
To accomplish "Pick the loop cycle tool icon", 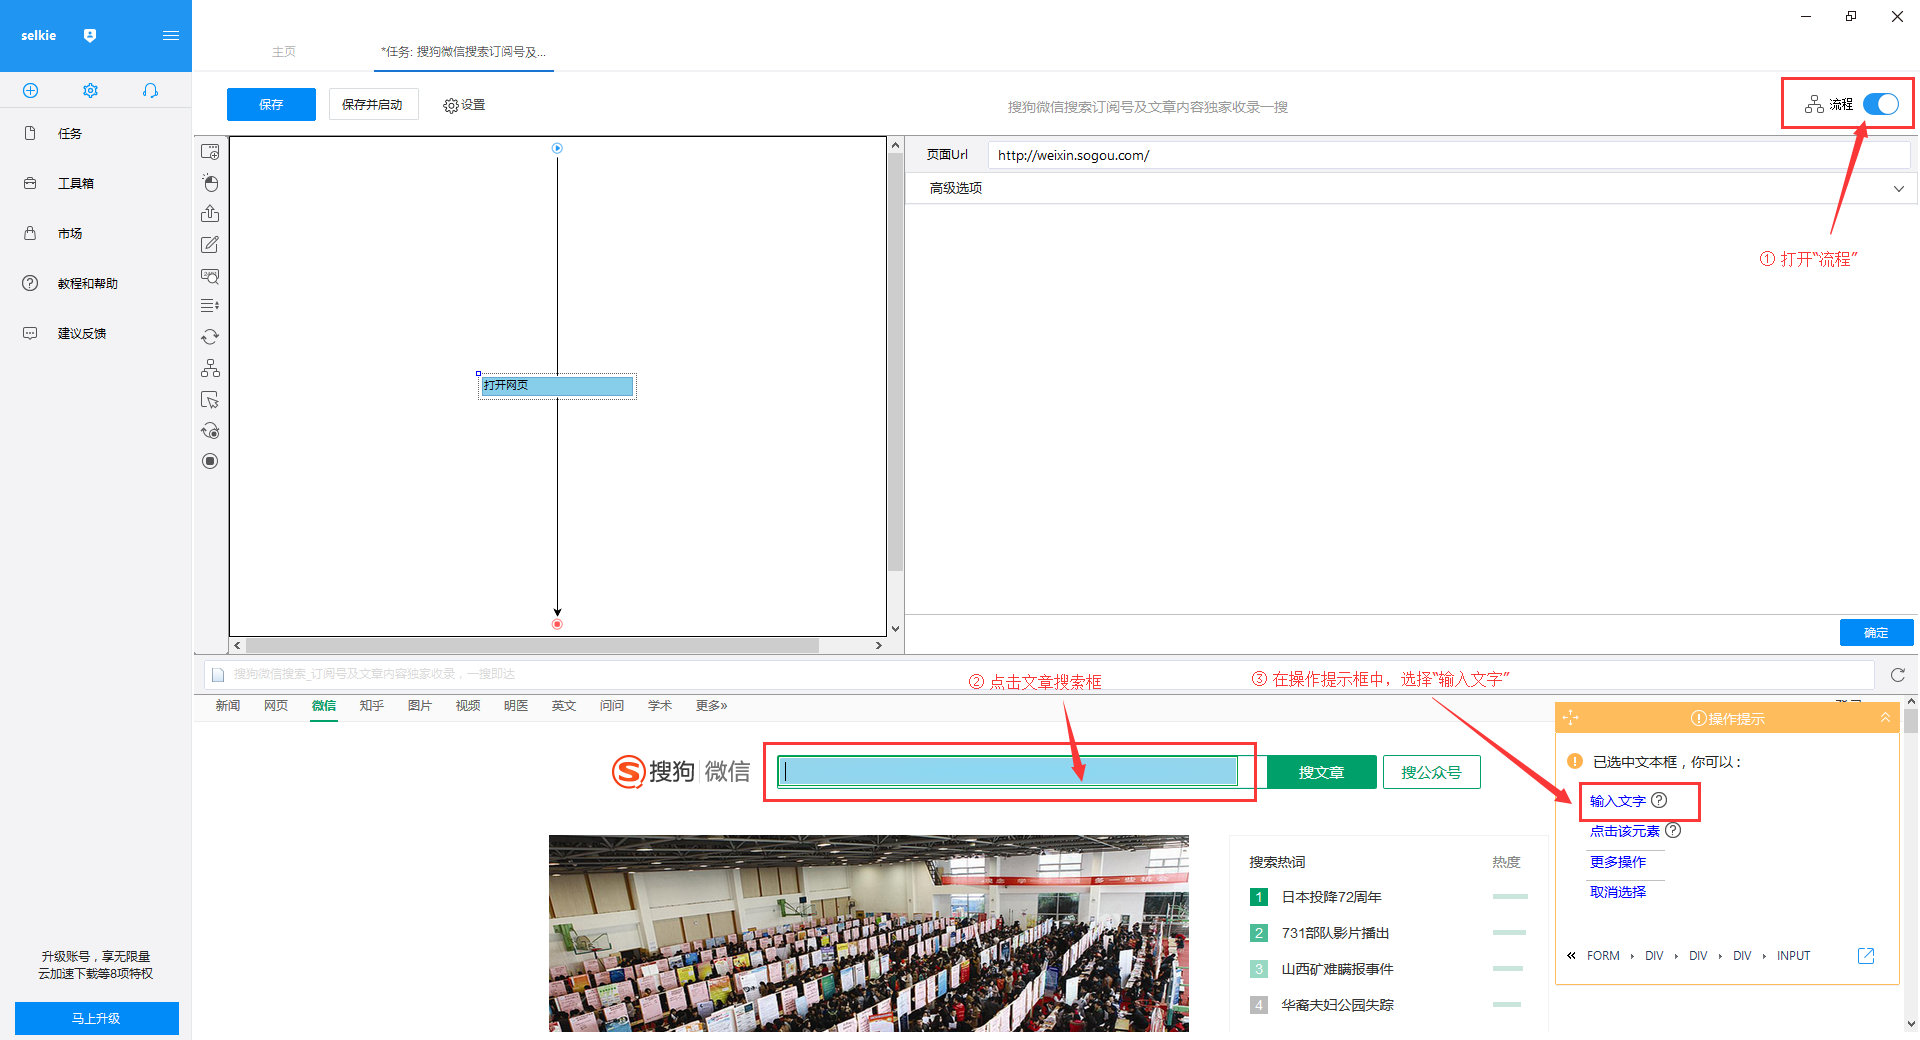I will [210, 337].
